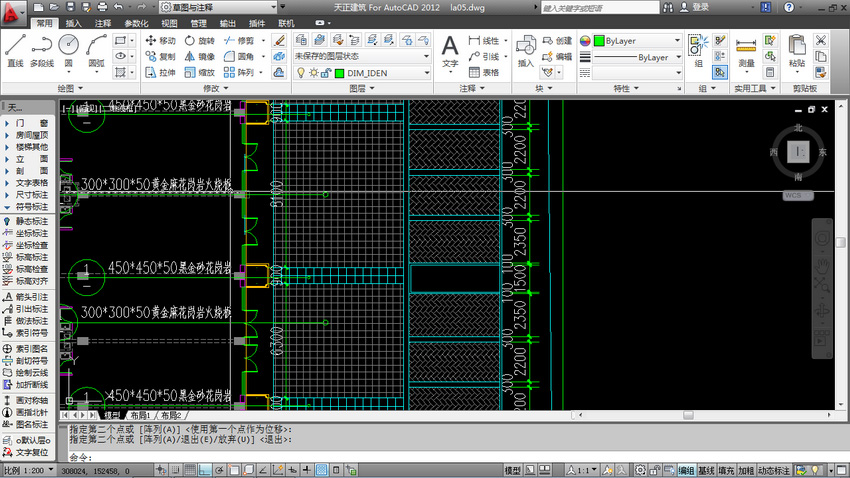This screenshot has width=850, height=478.
Task: Select the Circle (圆) tool
Action: (x=68, y=50)
